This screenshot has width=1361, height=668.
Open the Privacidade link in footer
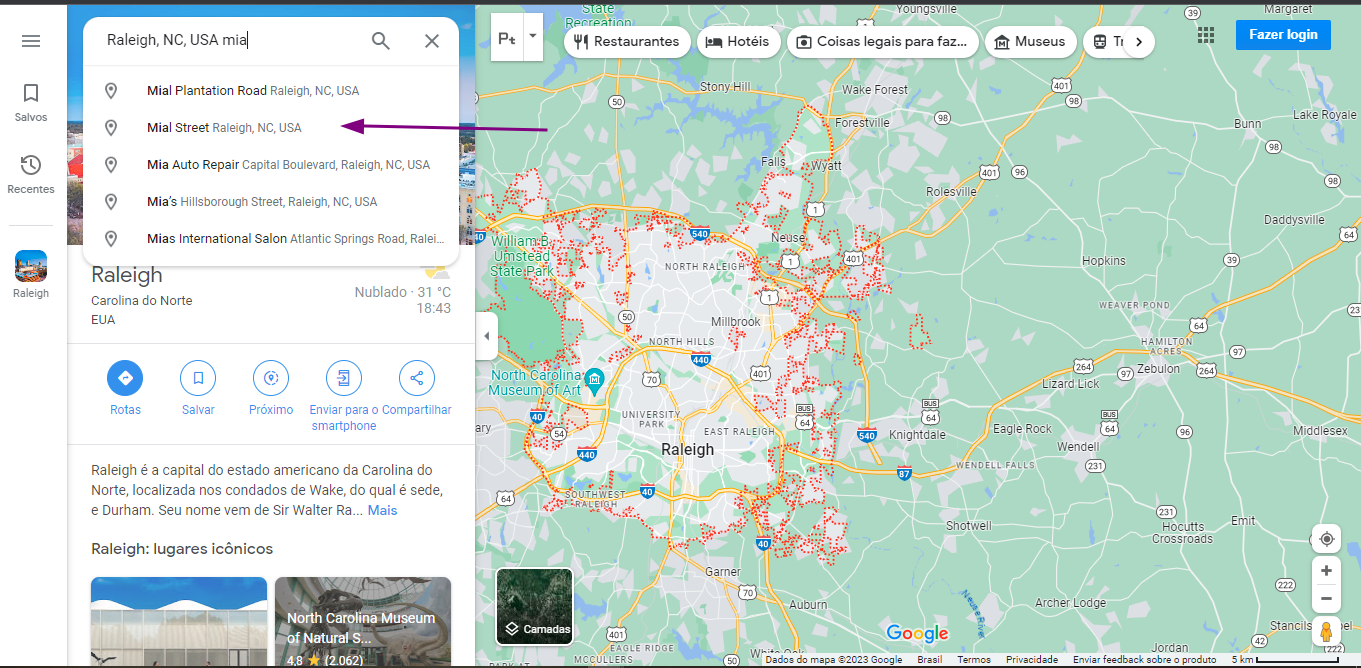tap(1032, 660)
